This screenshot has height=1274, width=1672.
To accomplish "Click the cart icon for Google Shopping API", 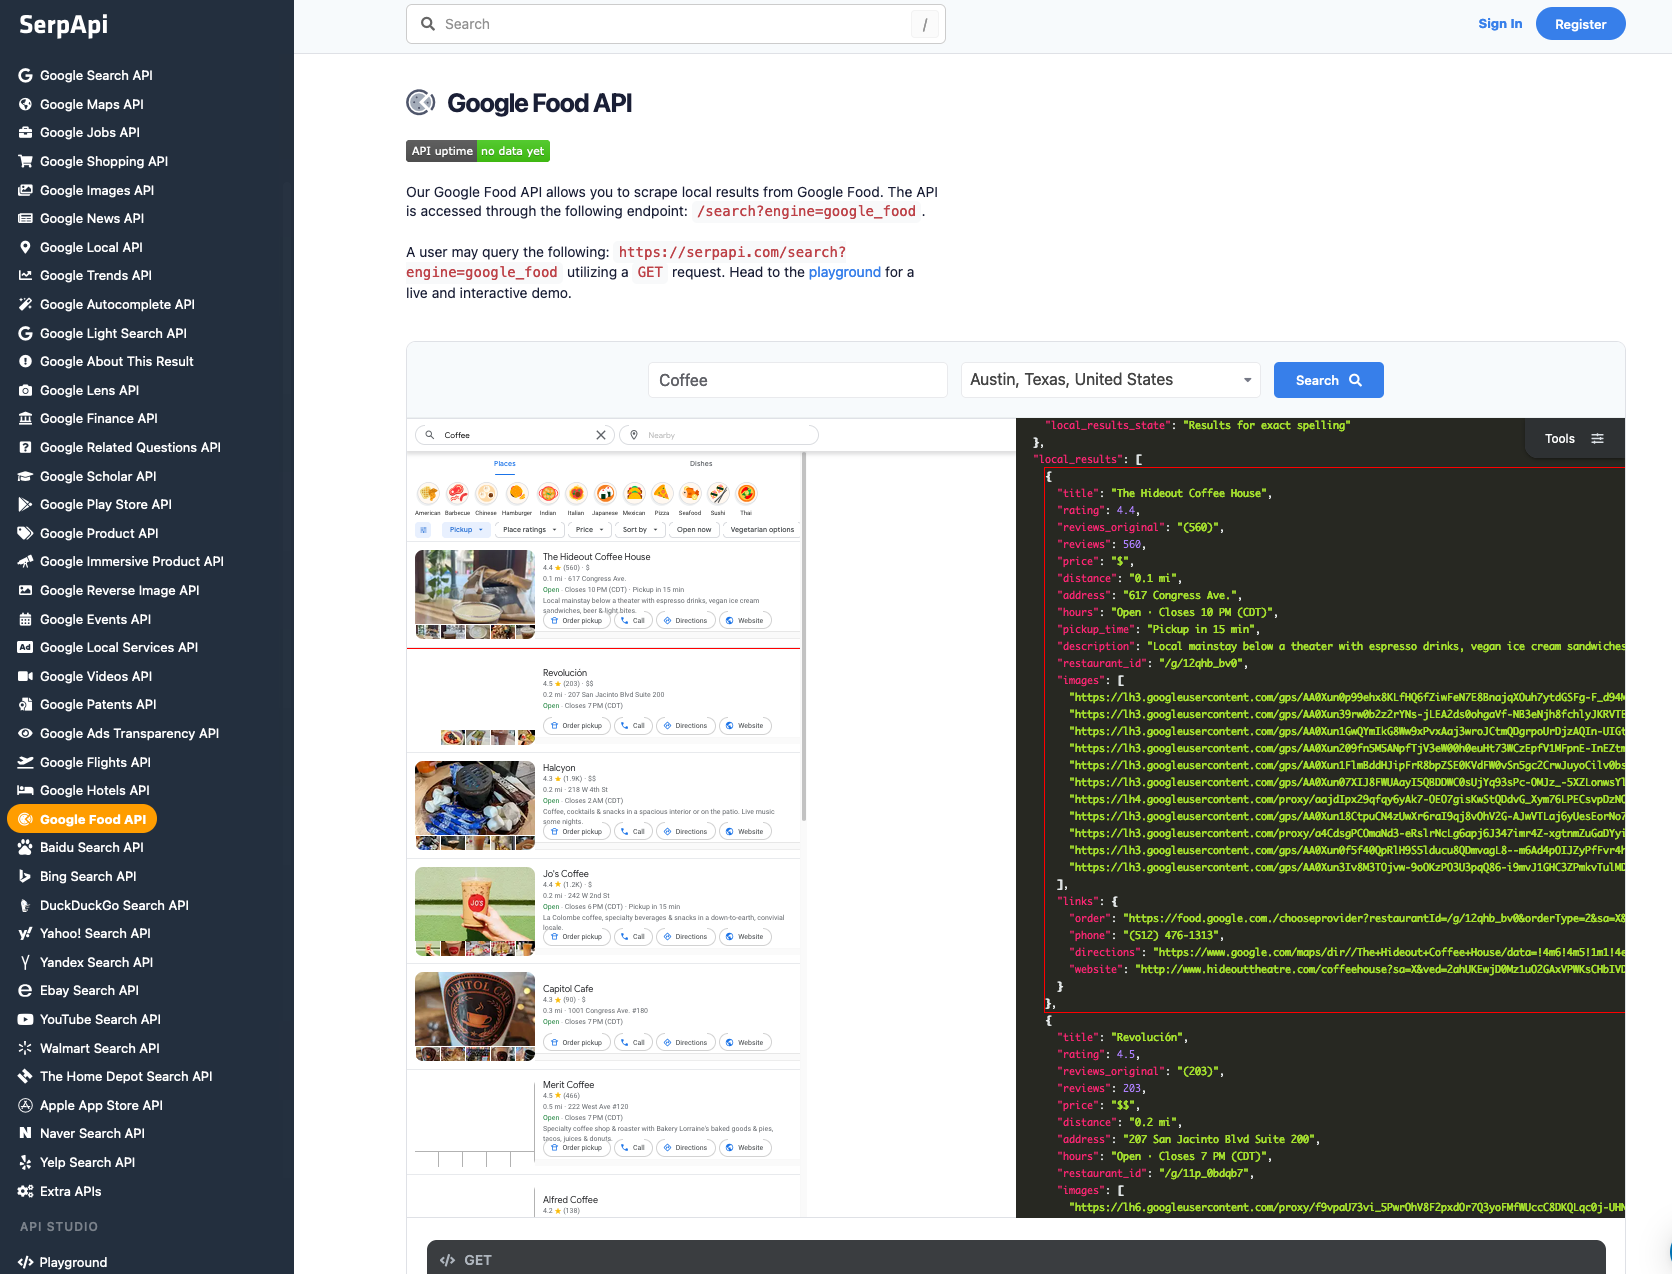I will [26, 161].
